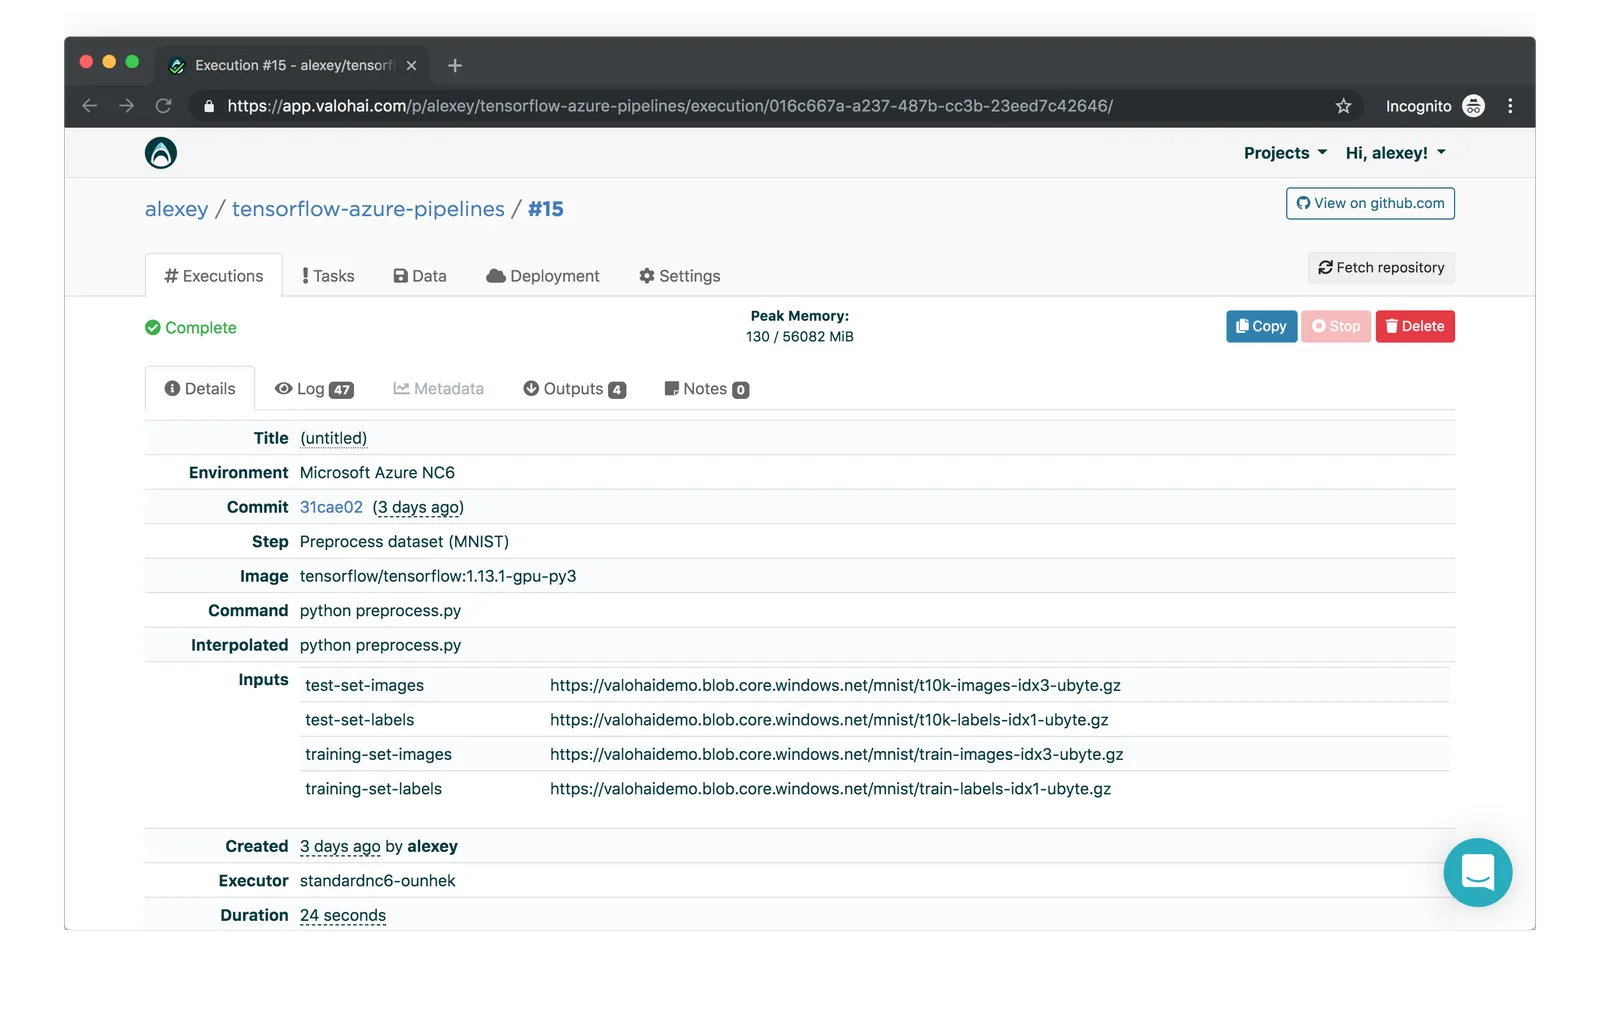This screenshot has width=1600, height=1022.
Task: Click the (untitled) title text
Action: 334,438
